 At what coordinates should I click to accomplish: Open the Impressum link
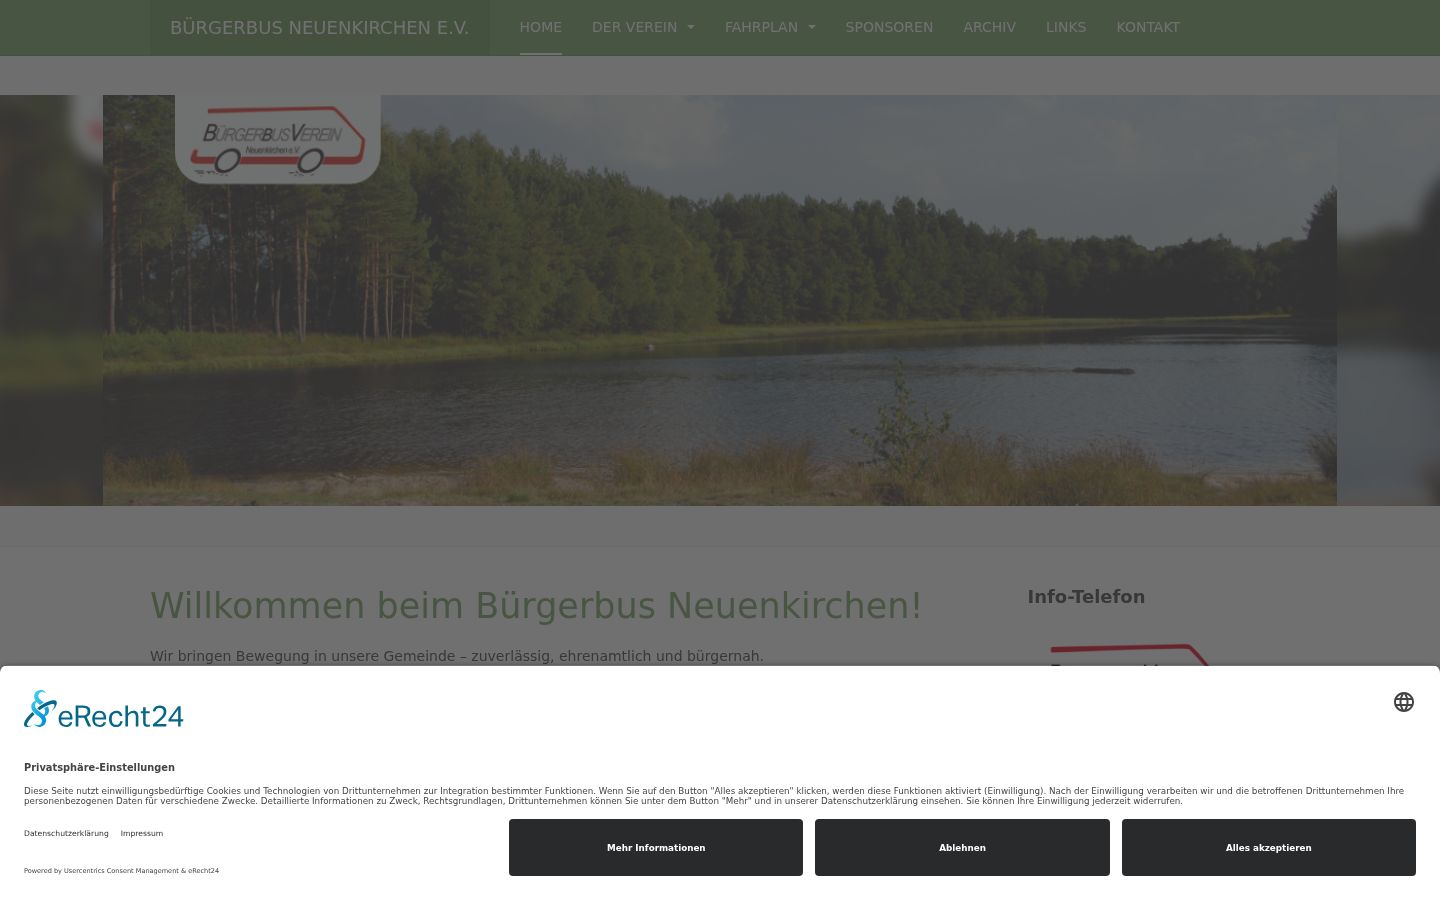[142, 833]
